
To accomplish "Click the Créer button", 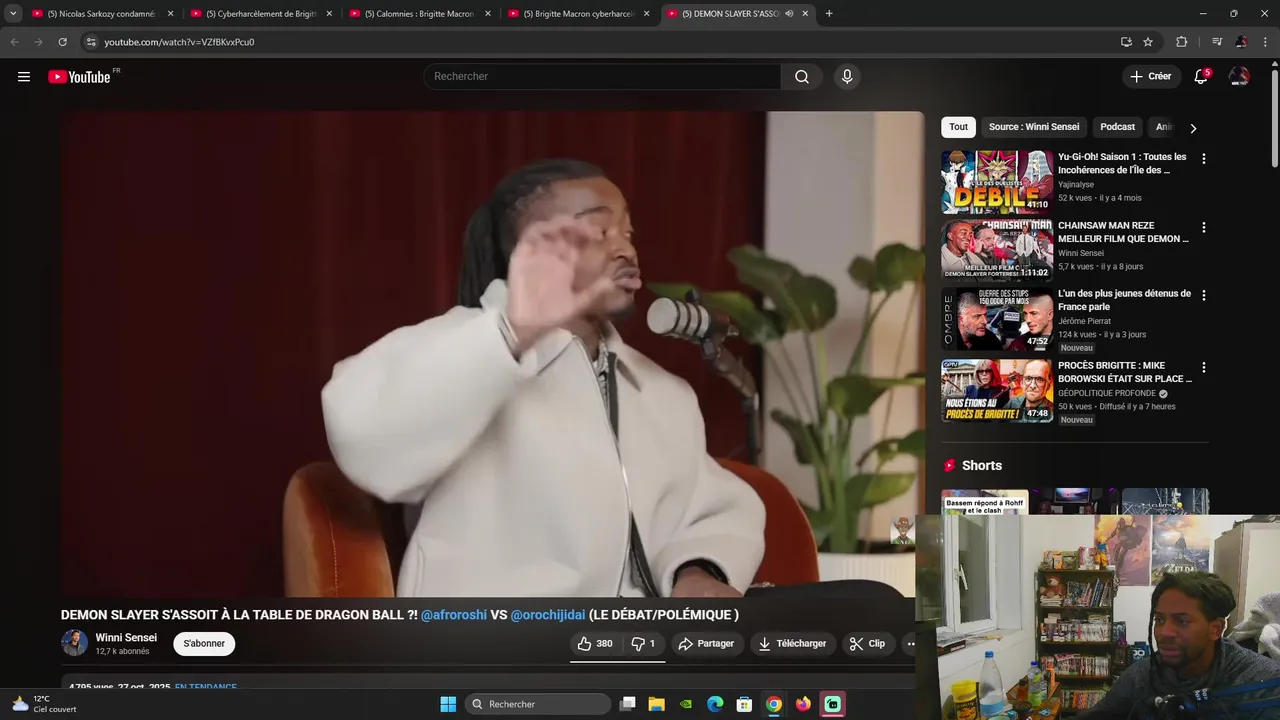I will [1150, 77].
